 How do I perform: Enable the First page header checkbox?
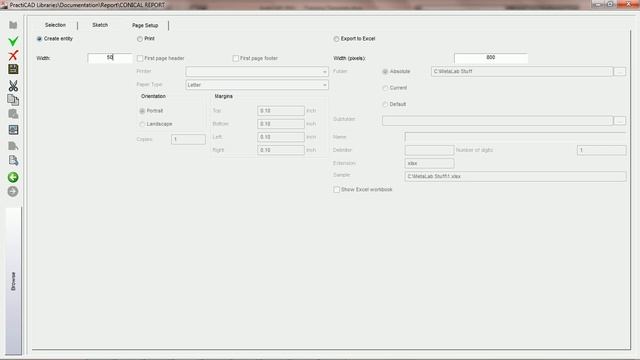(x=140, y=58)
